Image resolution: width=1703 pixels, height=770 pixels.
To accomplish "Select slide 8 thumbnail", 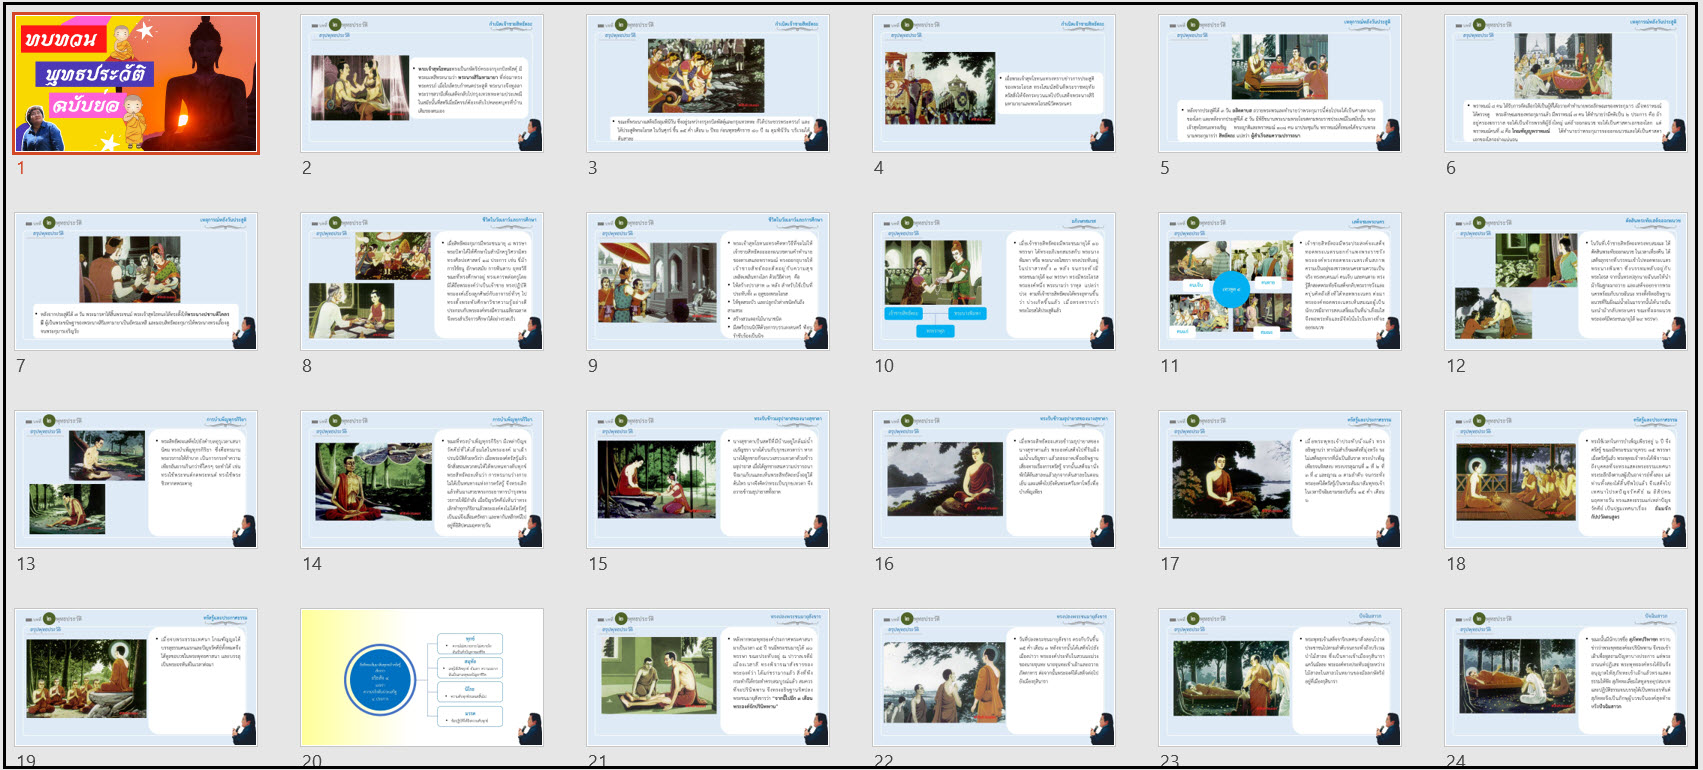I will (x=422, y=281).
